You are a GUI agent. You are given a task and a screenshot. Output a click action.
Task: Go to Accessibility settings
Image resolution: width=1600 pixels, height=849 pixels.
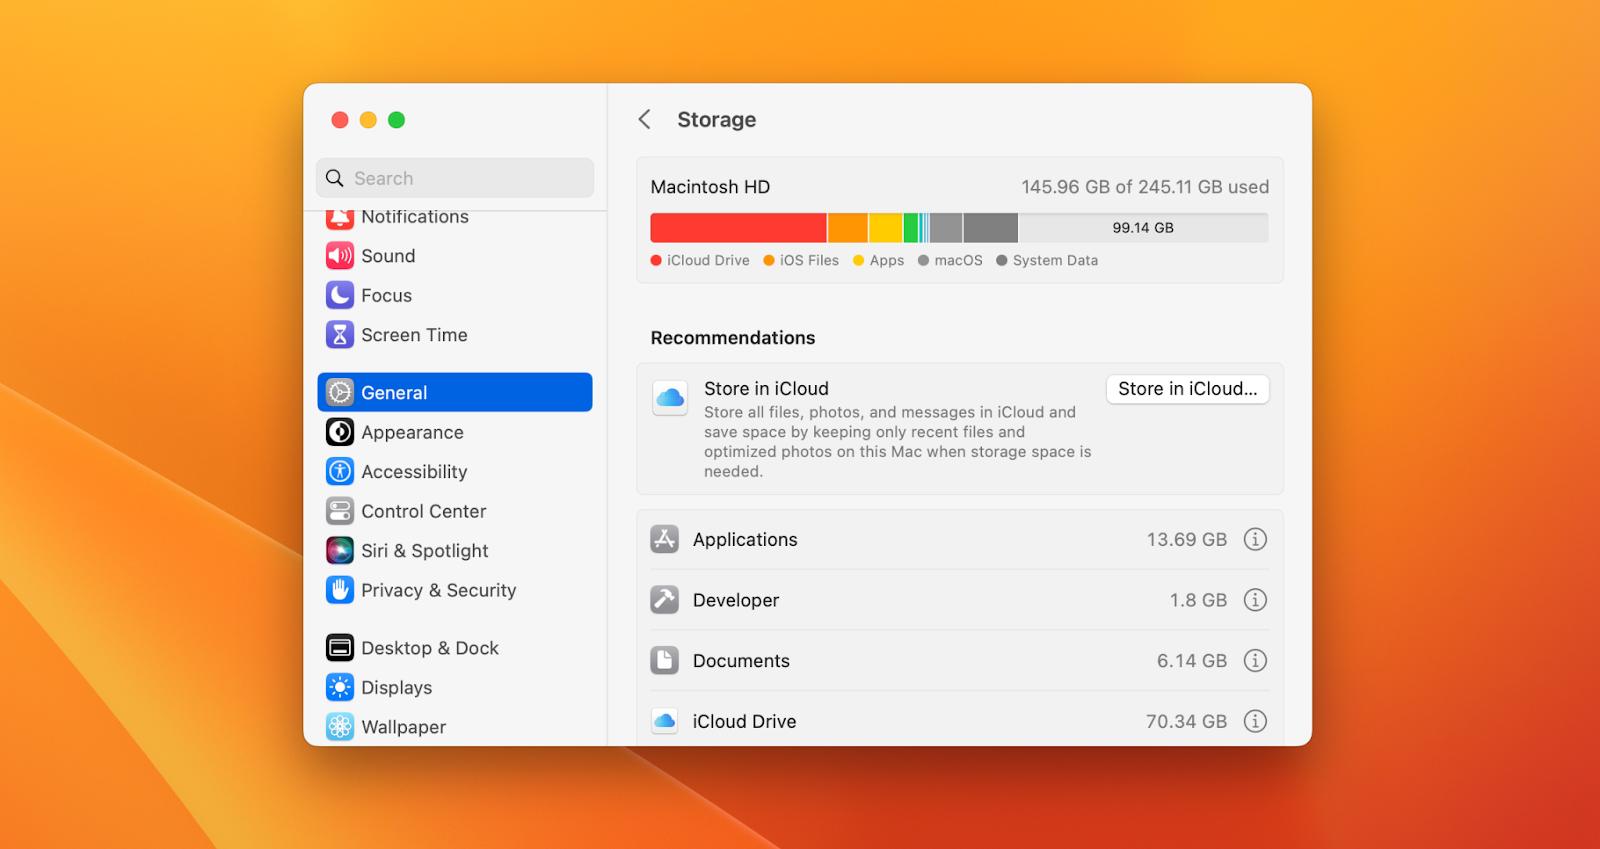[x=455, y=471]
